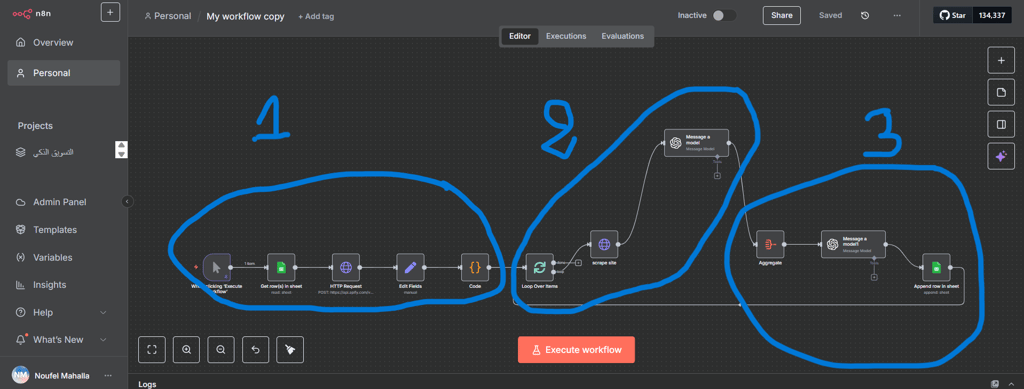Click the GitHub Star button

tap(953, 15)
